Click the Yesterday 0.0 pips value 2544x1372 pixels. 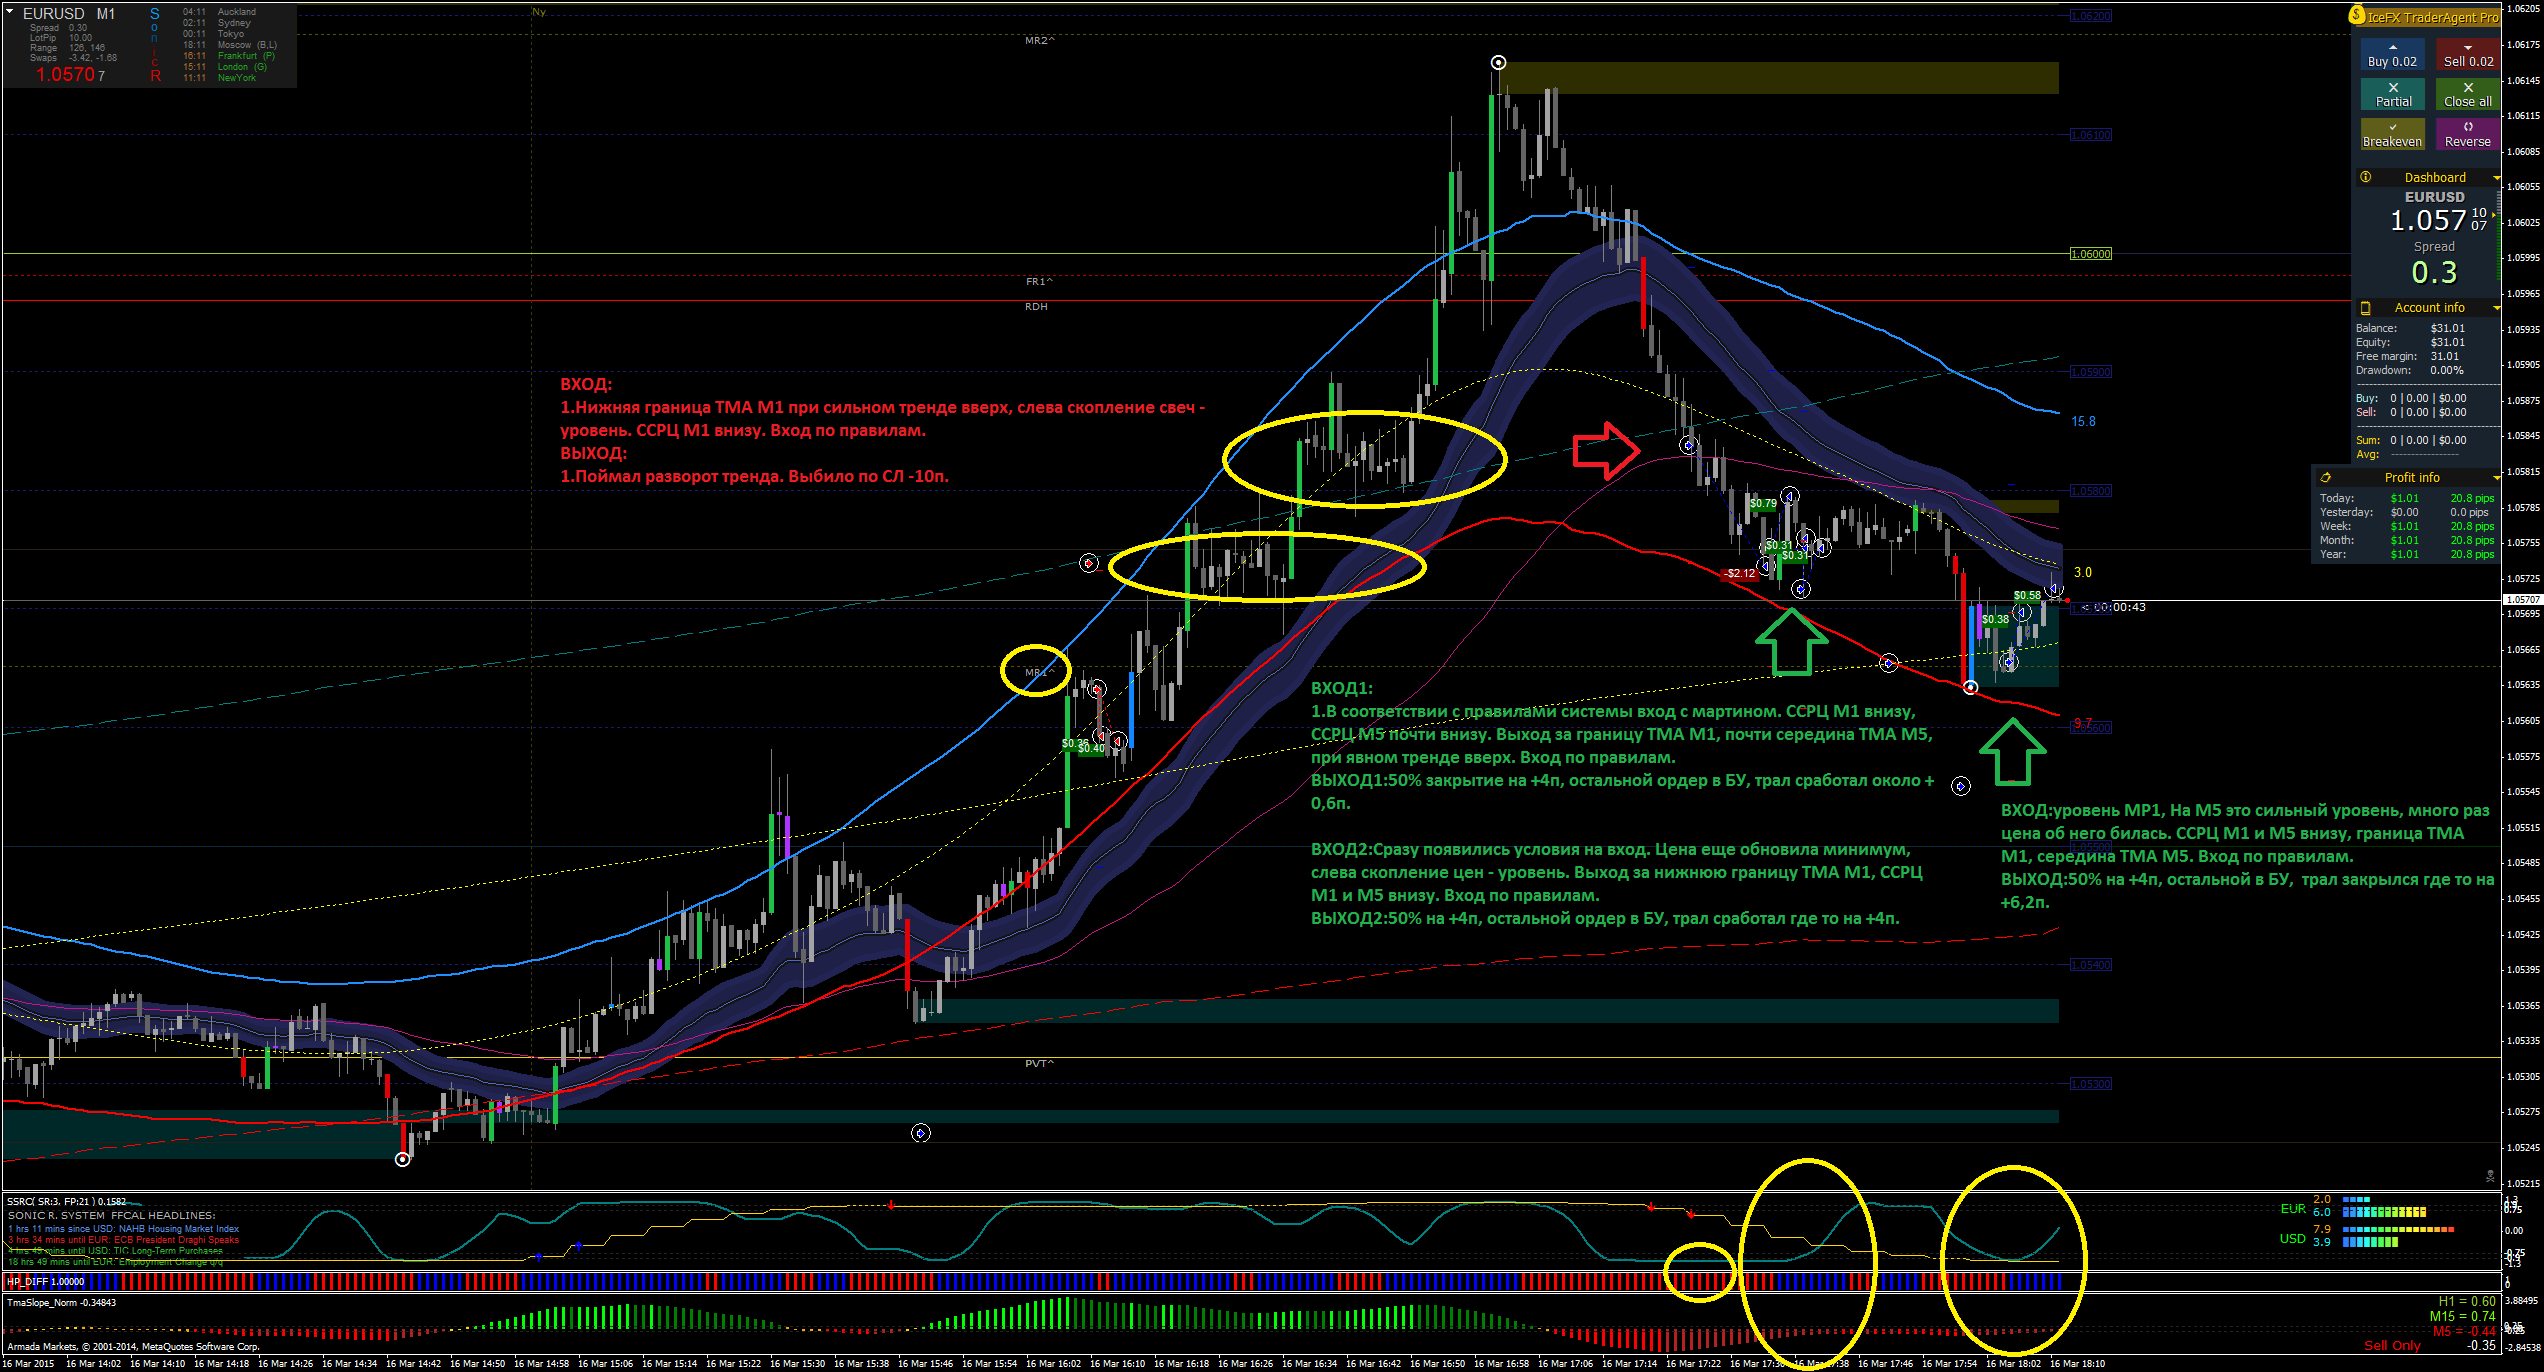(2469, 513)
